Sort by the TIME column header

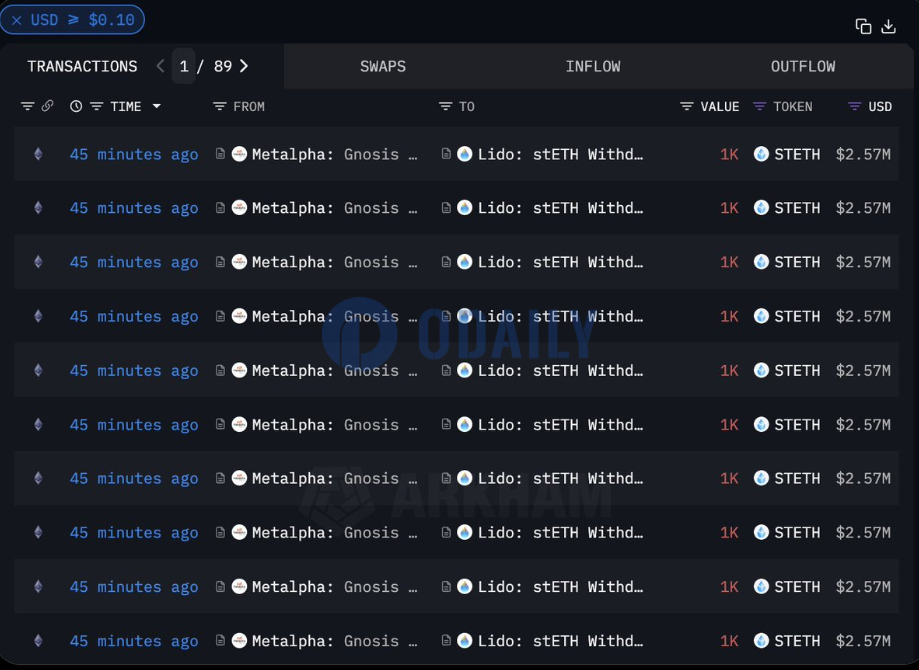[x=126, y=107]
